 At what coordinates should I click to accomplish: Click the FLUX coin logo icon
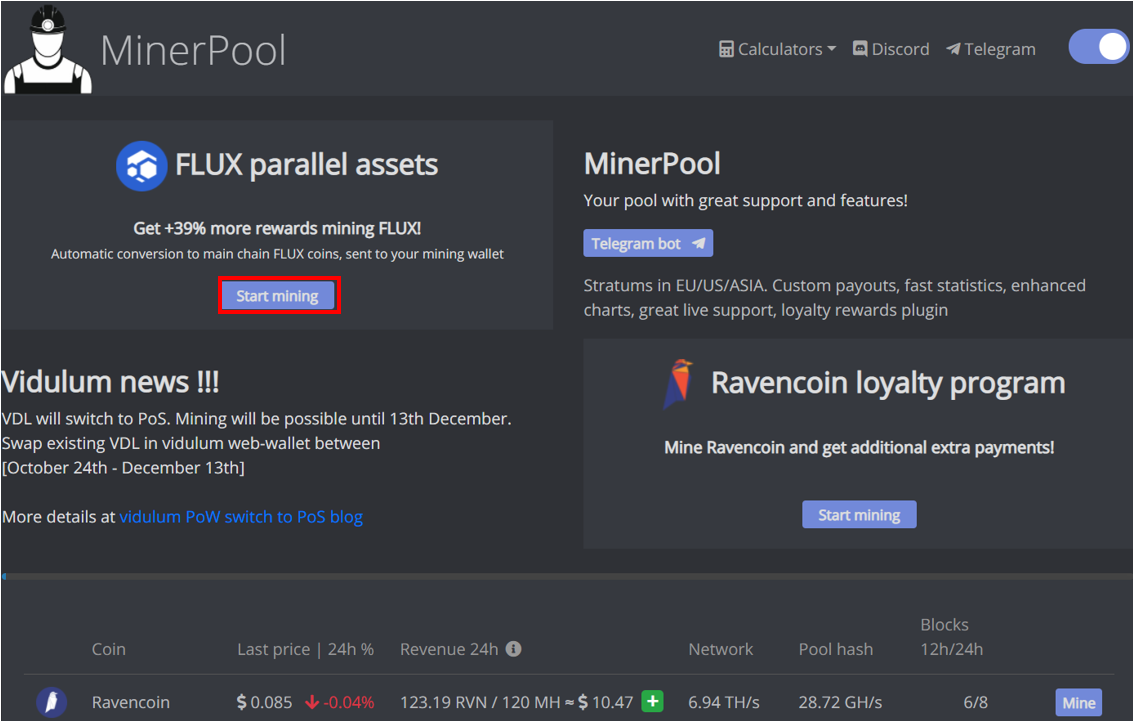[x=141, y=165]
